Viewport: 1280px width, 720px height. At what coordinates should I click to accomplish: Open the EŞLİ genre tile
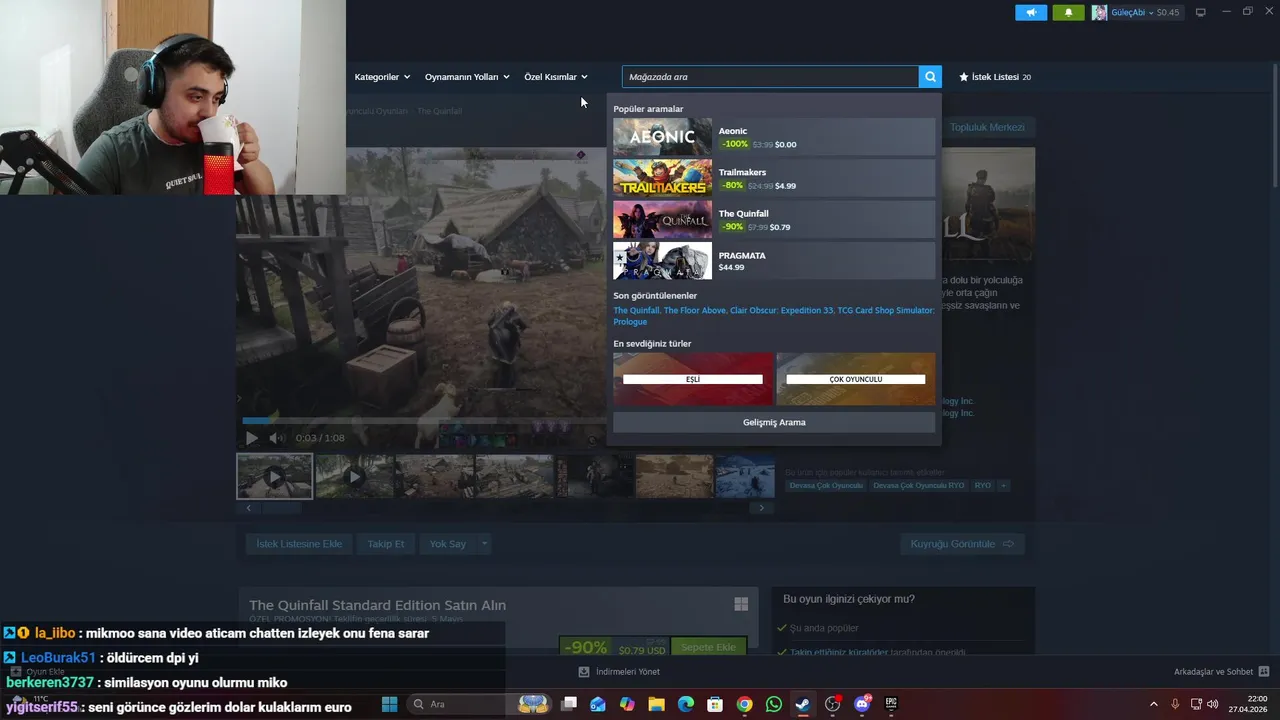693,379
